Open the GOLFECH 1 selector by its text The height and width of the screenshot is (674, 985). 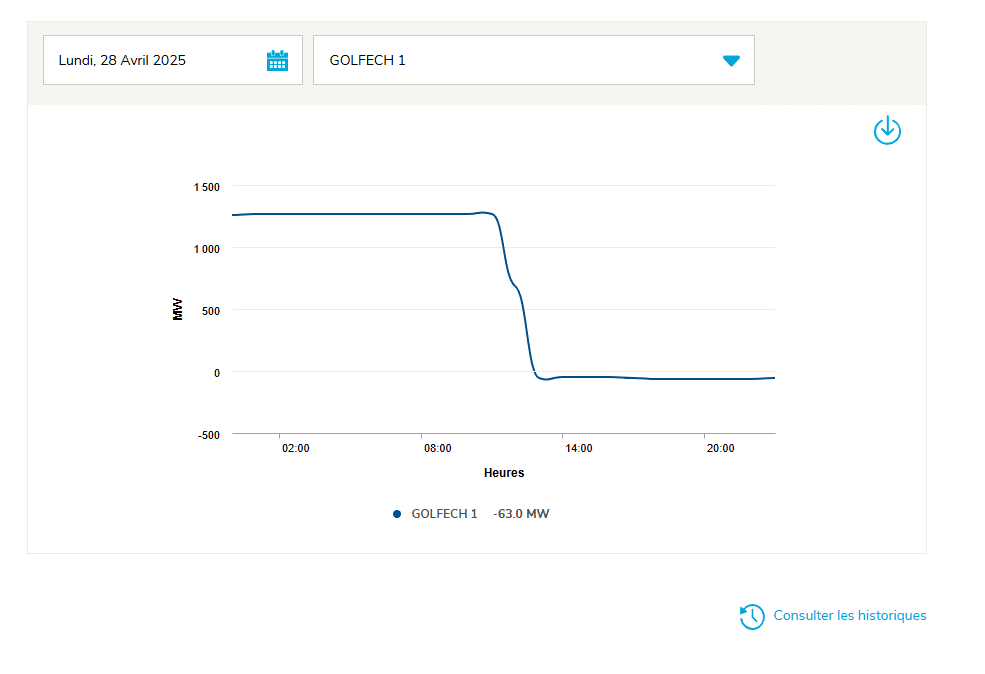coord(367,60)
